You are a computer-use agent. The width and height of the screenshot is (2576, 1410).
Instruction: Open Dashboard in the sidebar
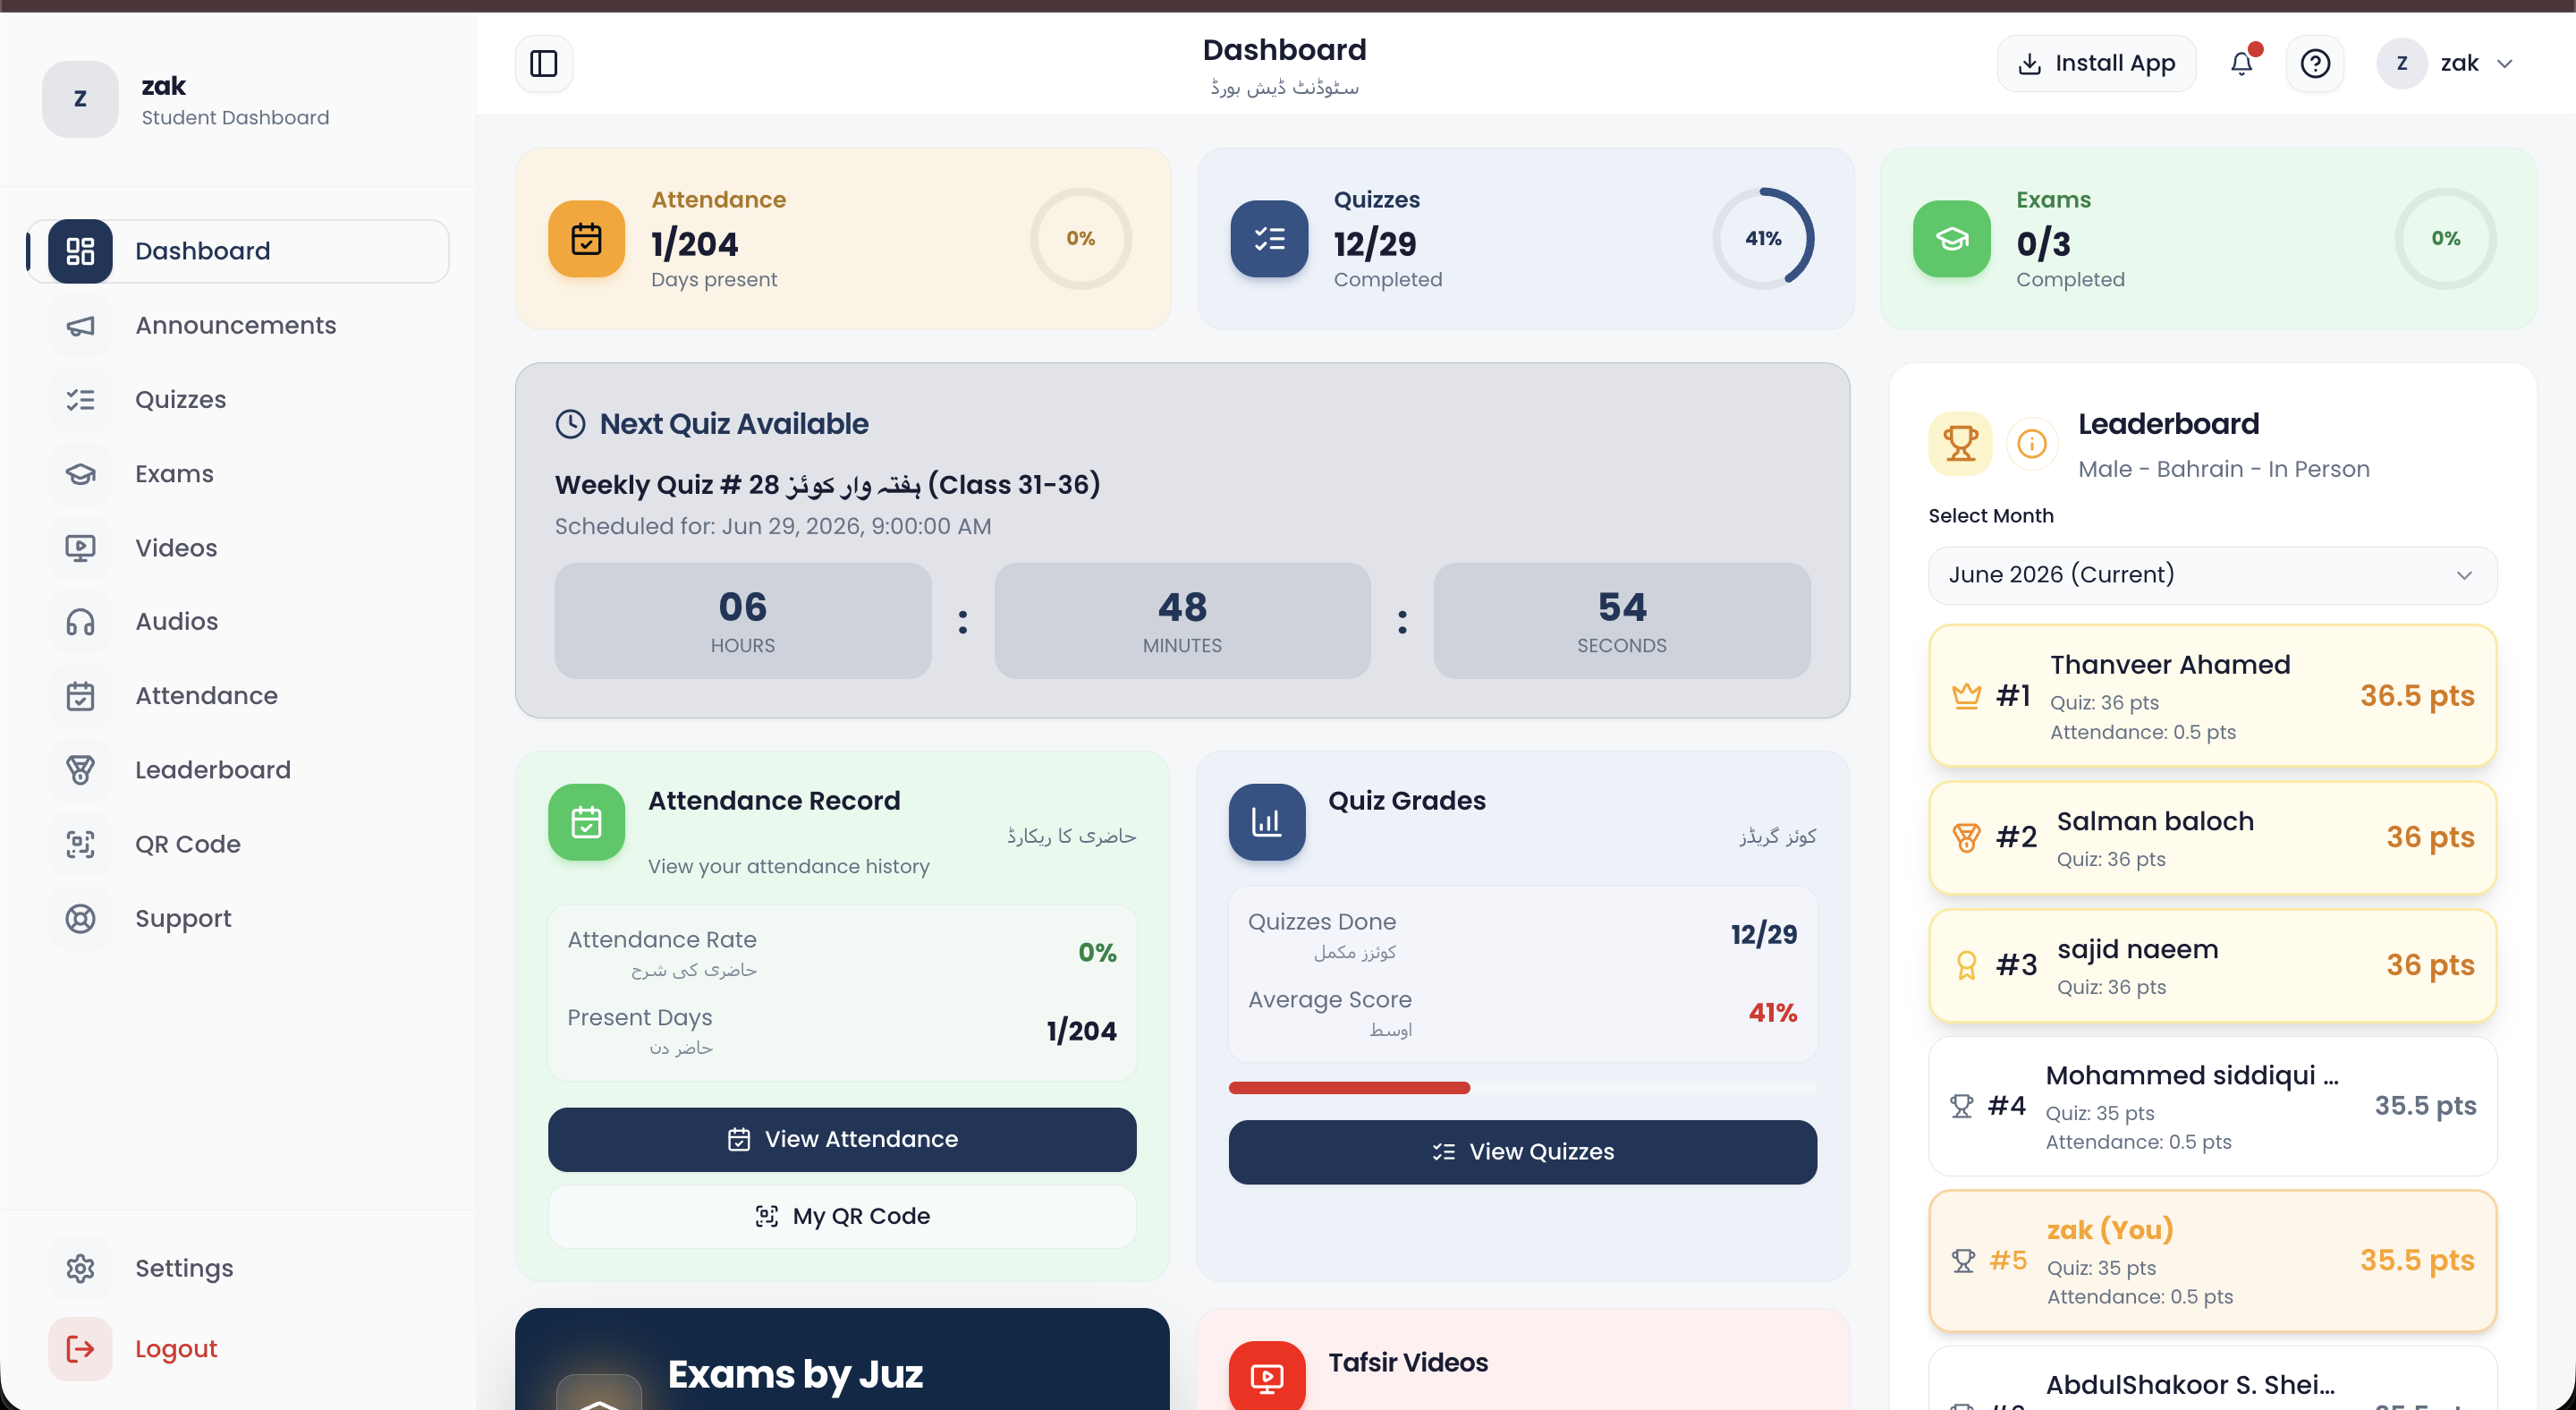click(x=238, y=251)
